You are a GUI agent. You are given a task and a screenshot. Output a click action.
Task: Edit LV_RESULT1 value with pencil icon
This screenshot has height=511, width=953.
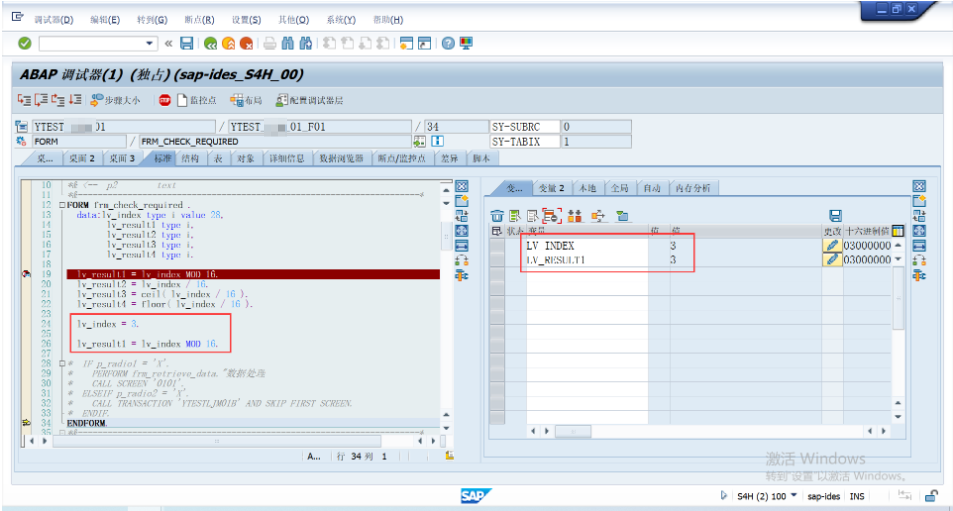832,259
